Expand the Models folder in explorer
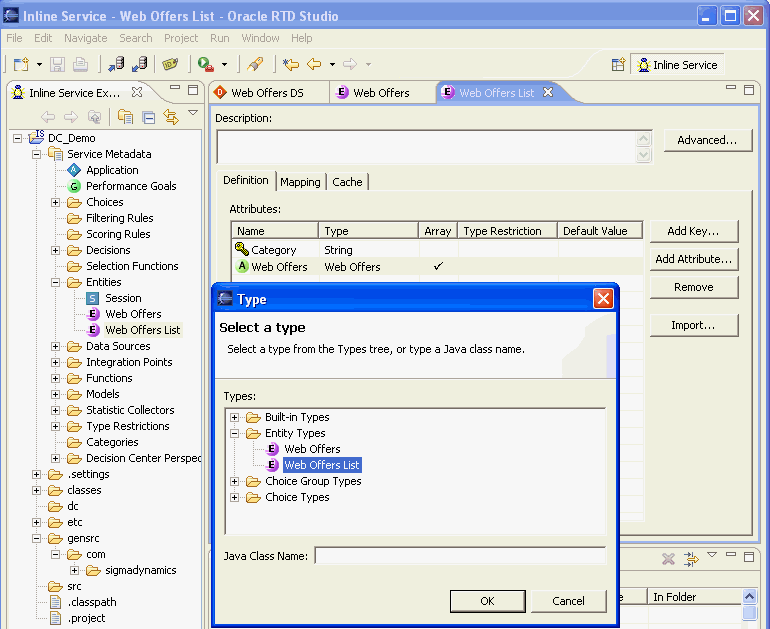The image size is (770, 629). pyautogui.click(x=55, y=394)
